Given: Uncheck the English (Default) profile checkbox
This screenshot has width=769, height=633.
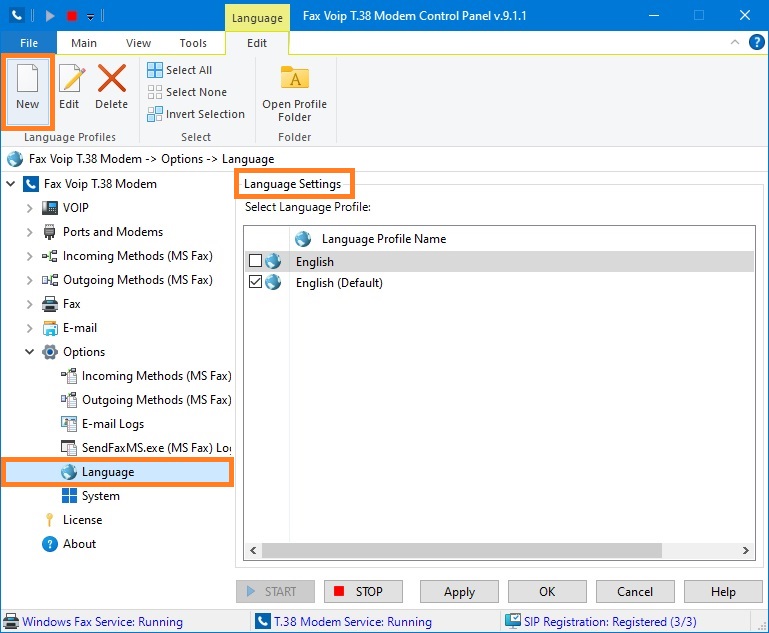Looking at the screenshot, I should tap(256, 282).
